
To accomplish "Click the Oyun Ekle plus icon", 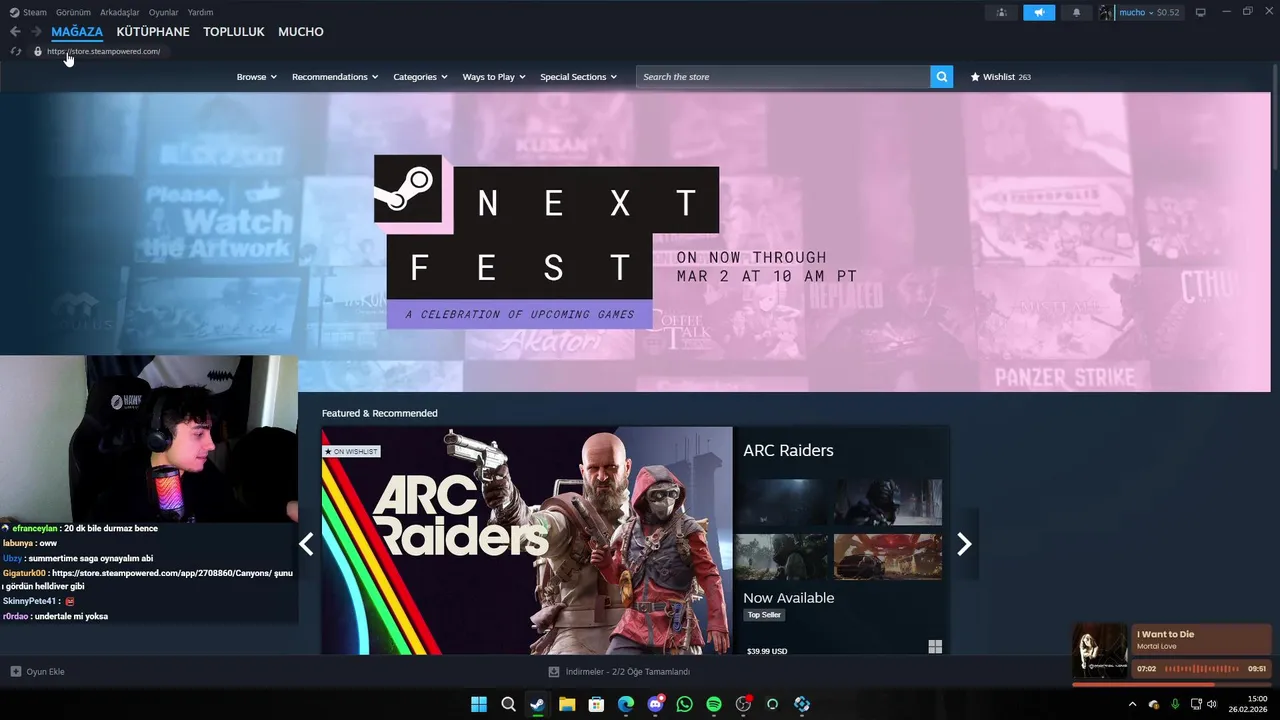I will 15,671.
